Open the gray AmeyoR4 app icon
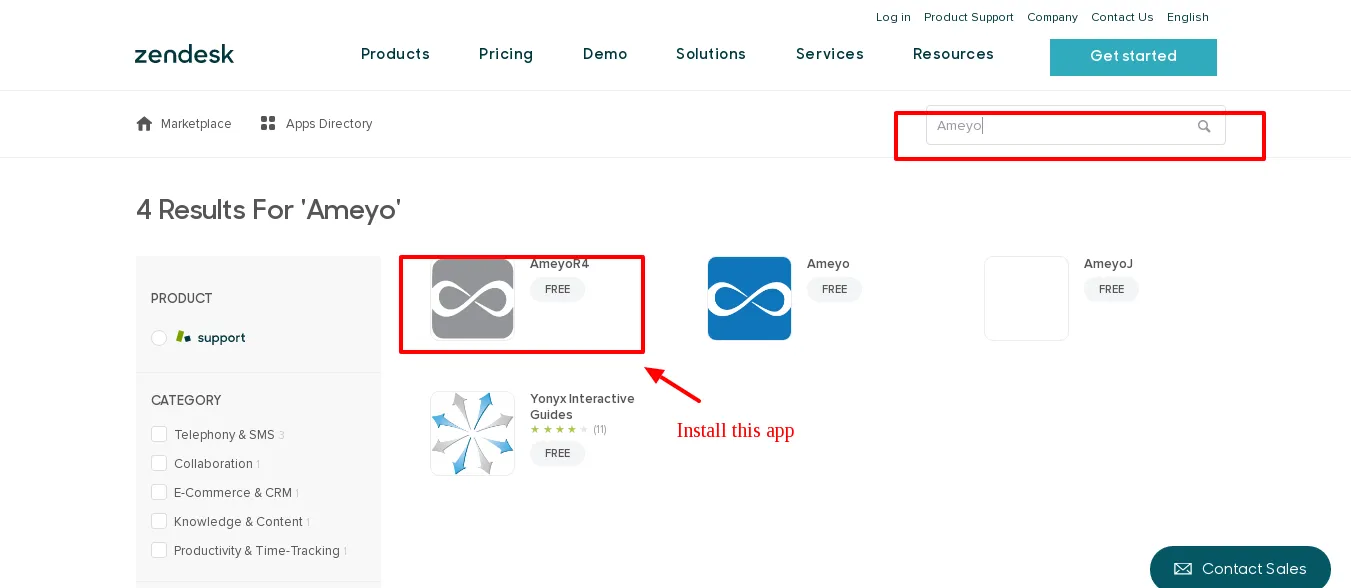Image resolution: width=1351 pixels, height=588 pixels. tap(472, 298)
